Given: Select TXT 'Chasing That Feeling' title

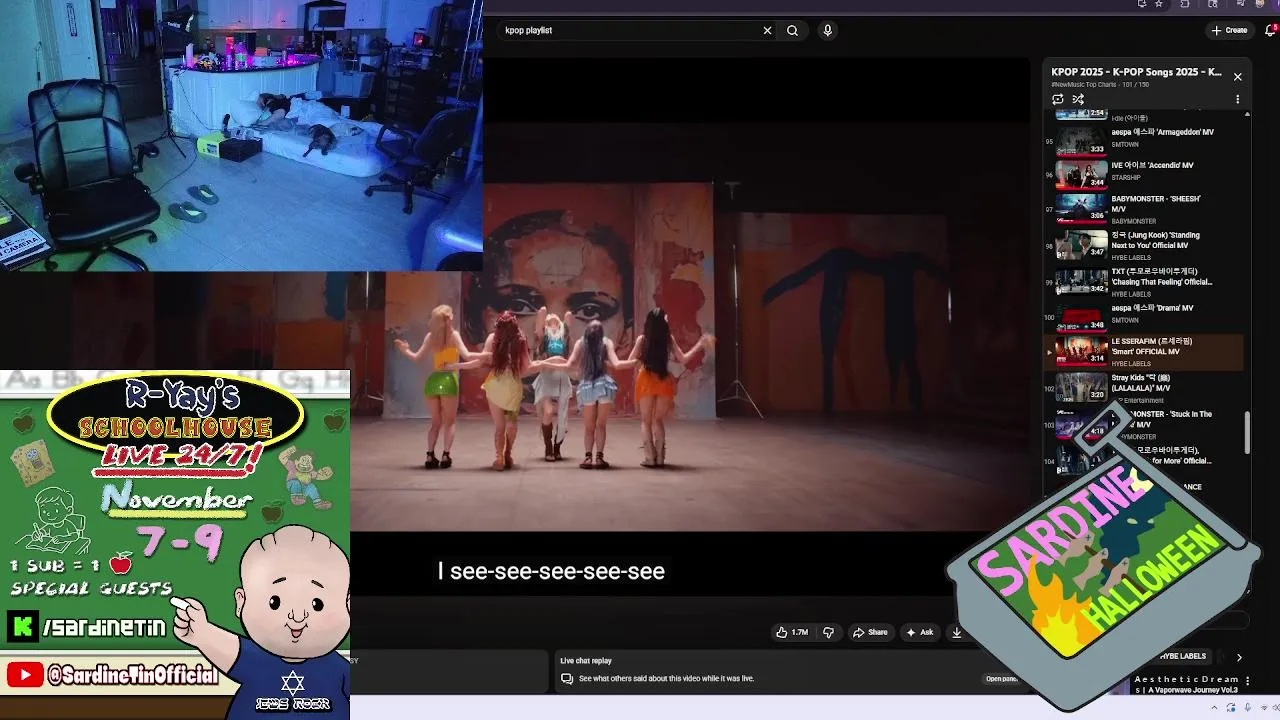Looking at the screenshot, I should coord(1161,277).
